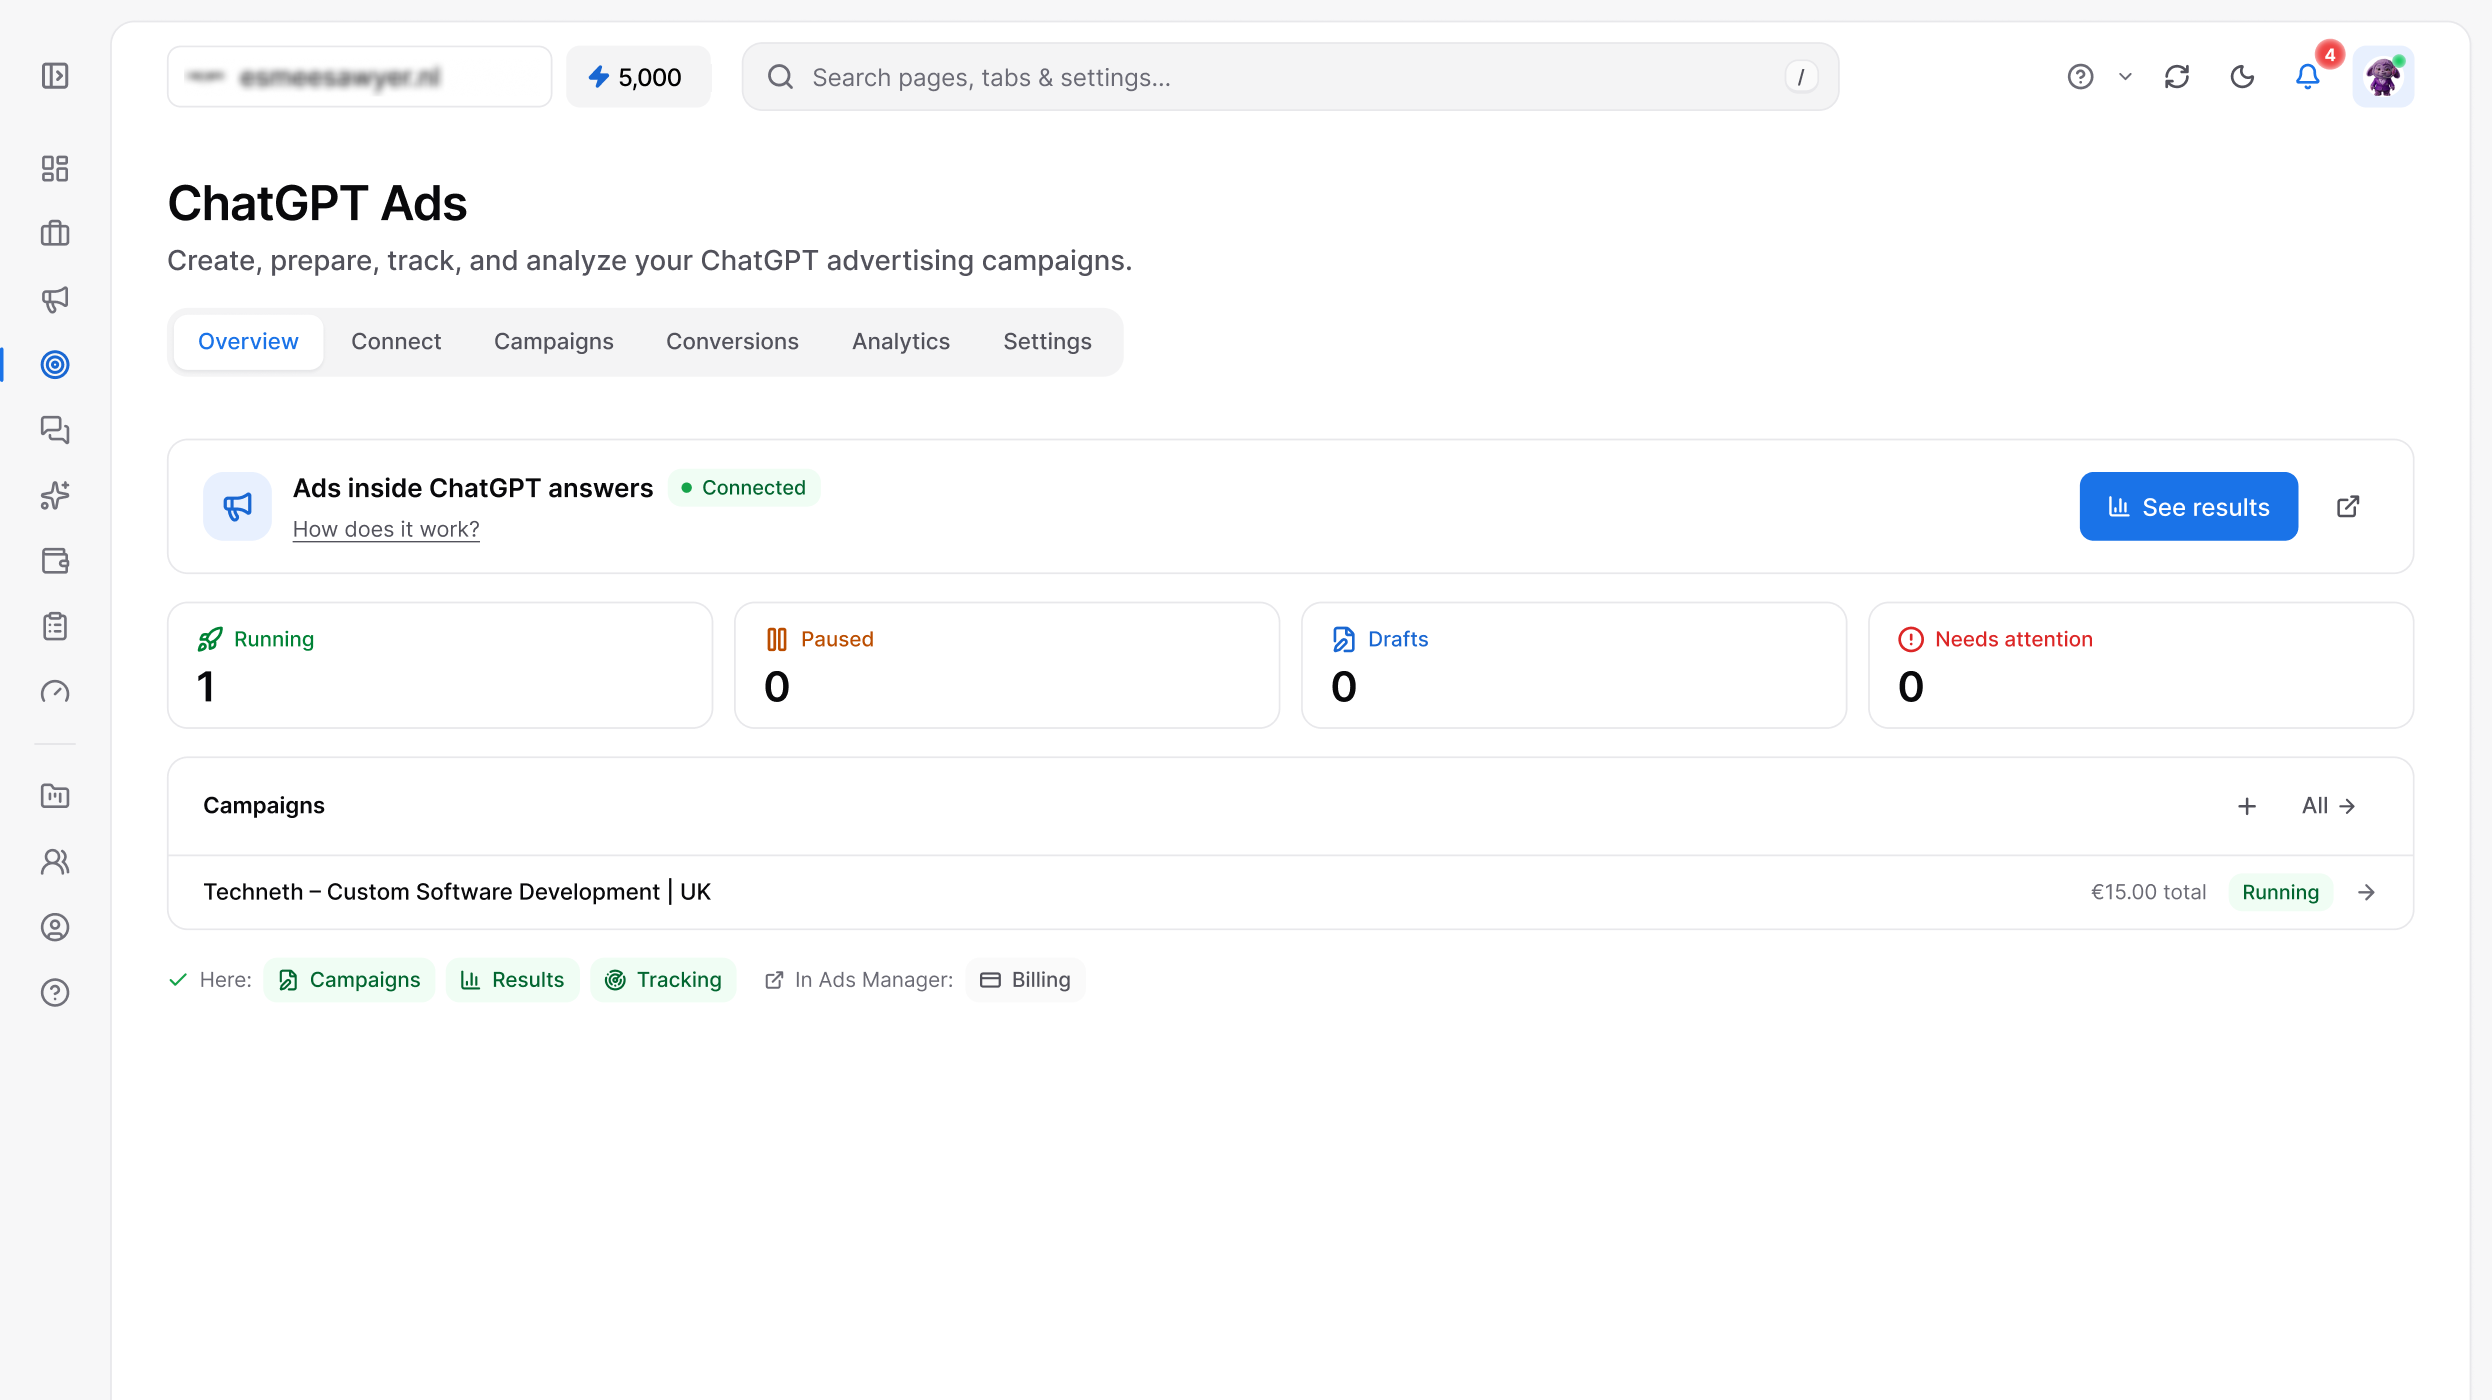Open the wallet icon in sidebar
The image size is (2492, 1400).
pos(55,561)
